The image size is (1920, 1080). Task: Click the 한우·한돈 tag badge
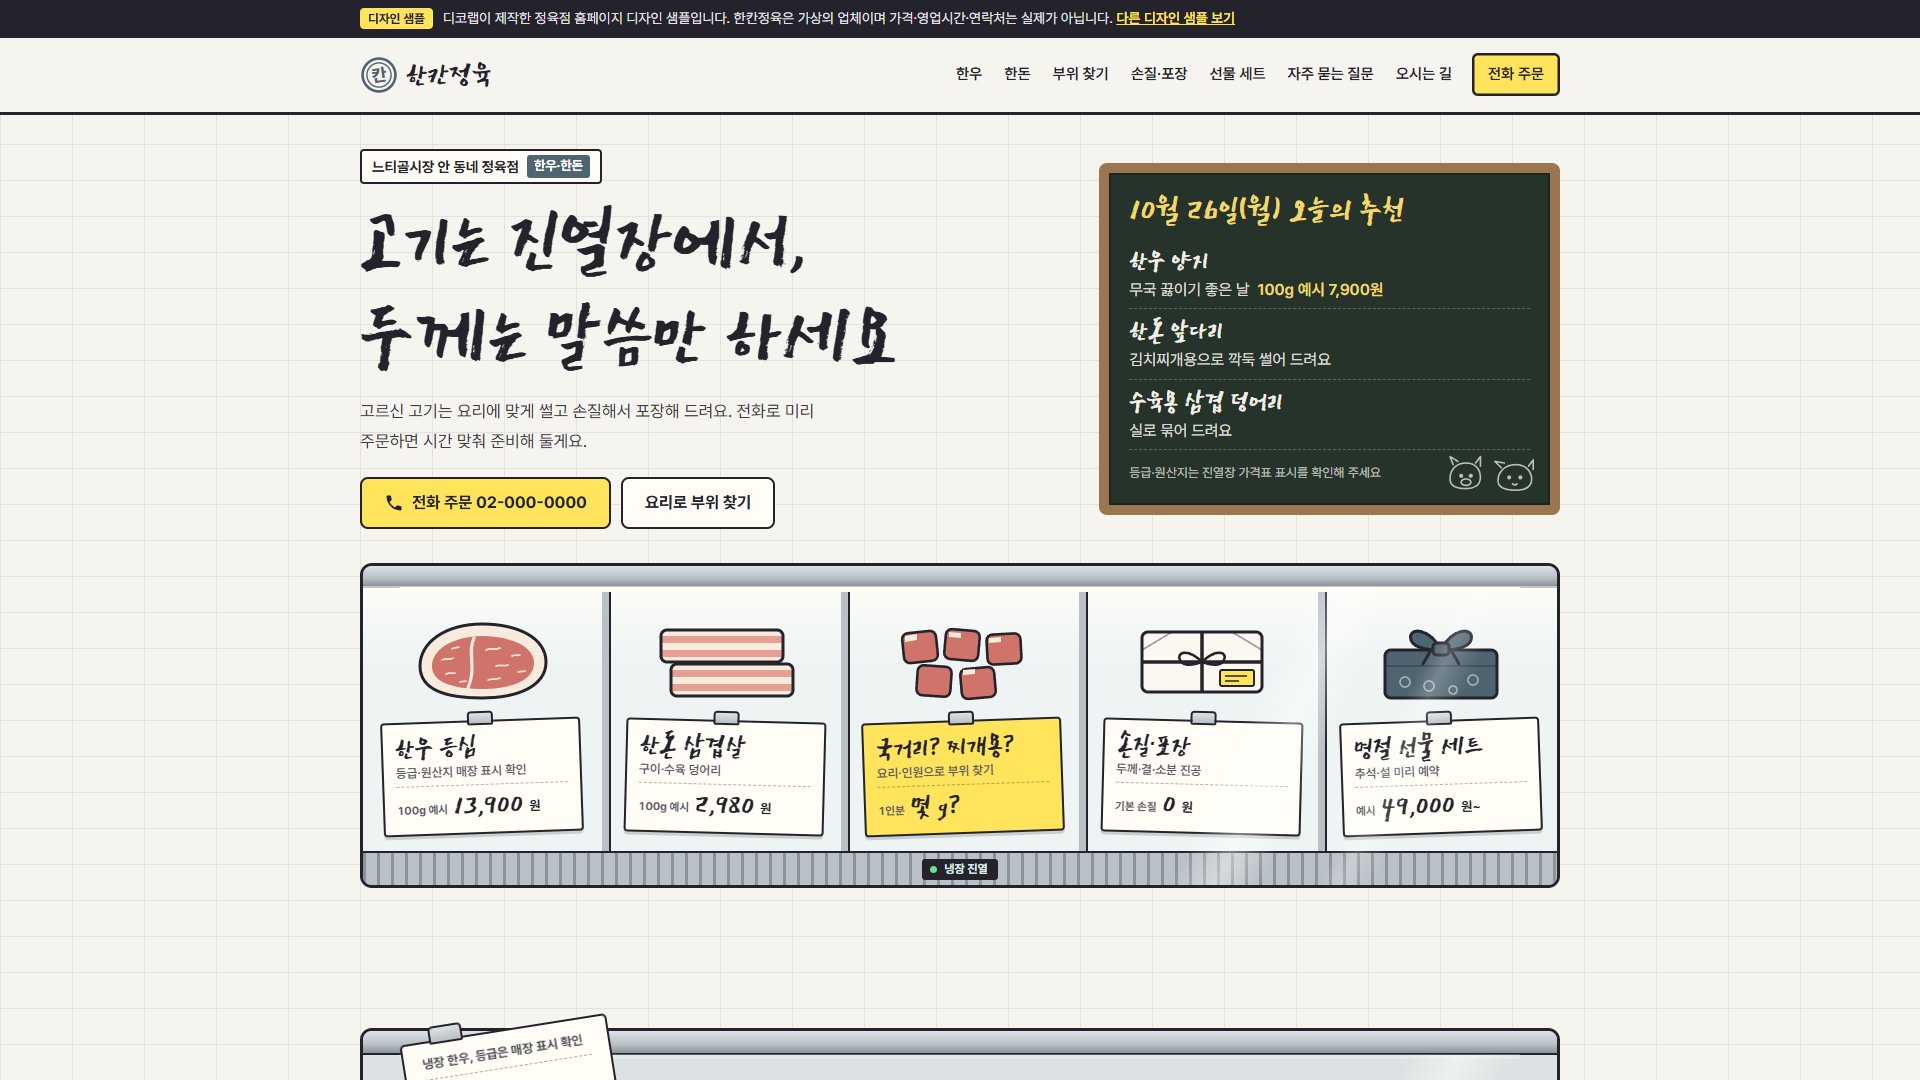point(558,166)
